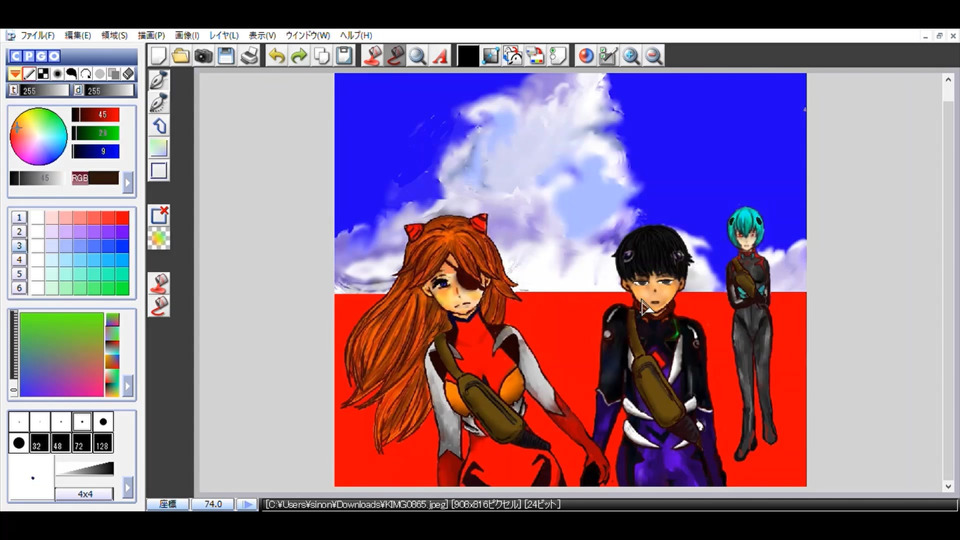Print the image with the printer icon
Viewport: 960px width, 540px height.
(249, 56)
